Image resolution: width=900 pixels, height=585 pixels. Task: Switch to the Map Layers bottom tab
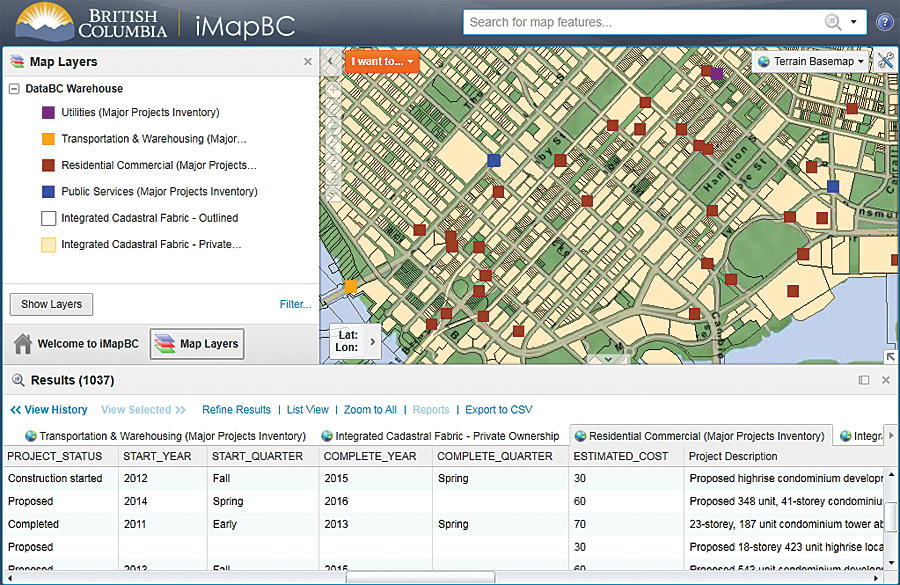(x=197, y=344)
